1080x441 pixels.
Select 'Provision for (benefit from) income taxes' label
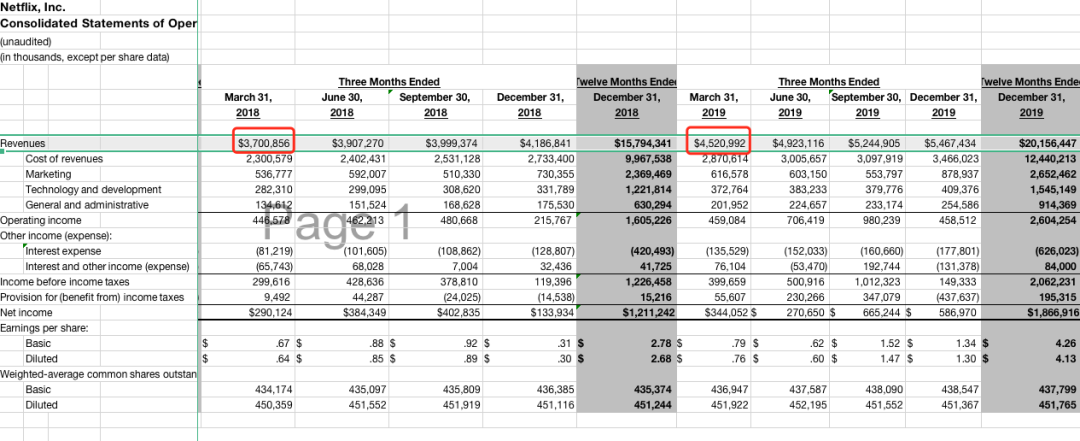(x=92, y=297)
